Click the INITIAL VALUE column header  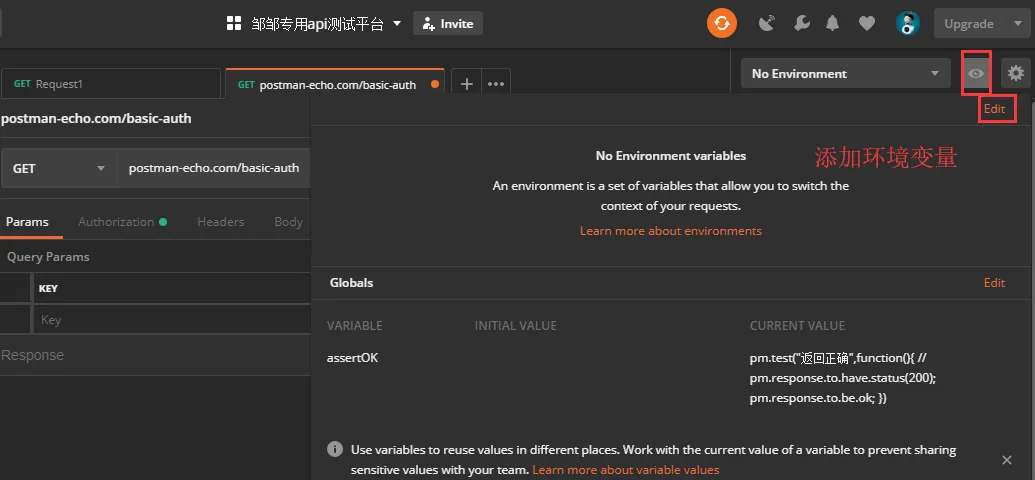(516, 326)
